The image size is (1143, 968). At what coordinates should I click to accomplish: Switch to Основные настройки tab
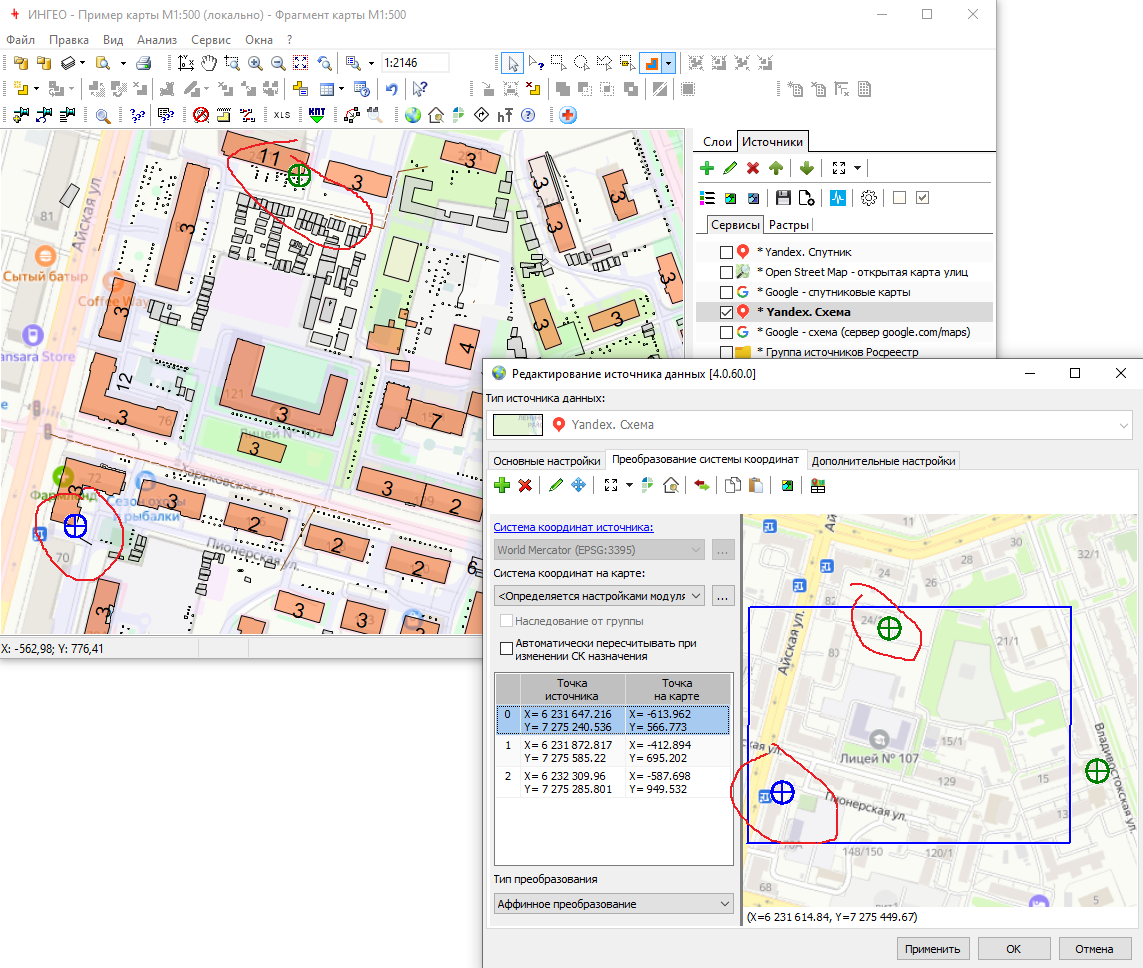pyautogui.click(x=547, y=461)
